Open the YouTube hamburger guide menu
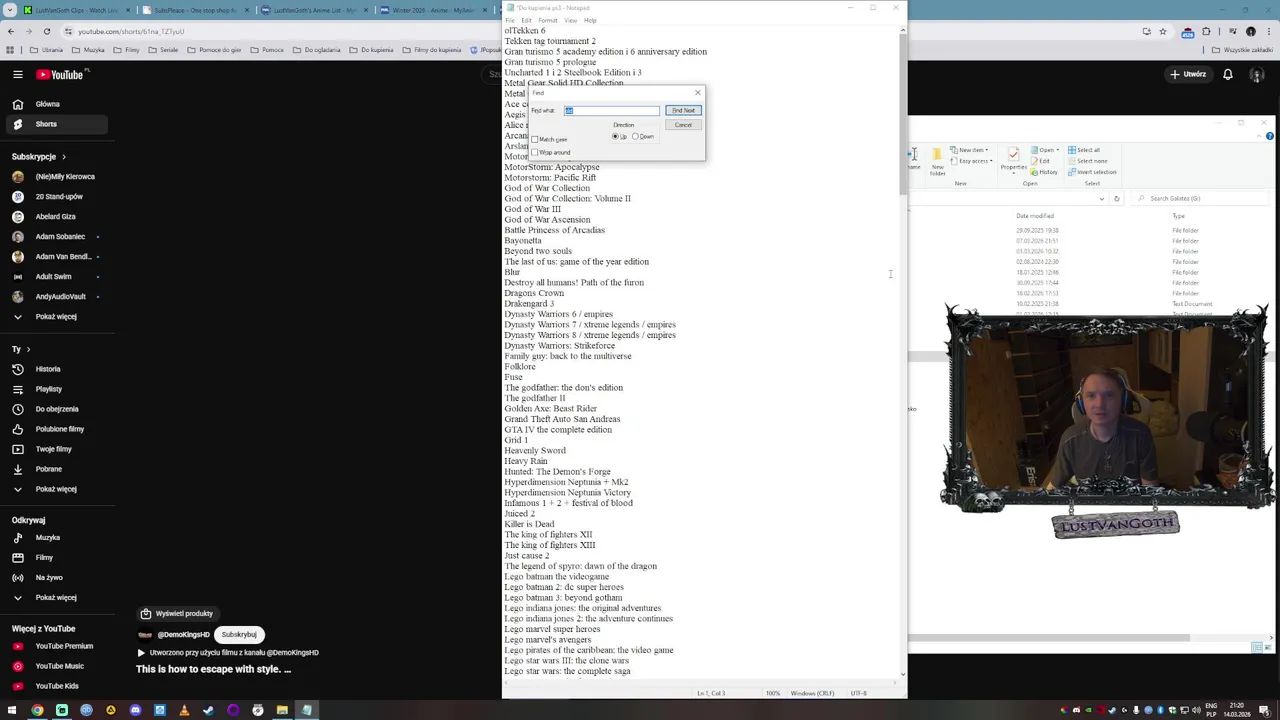This screenshot has width=1280, height=720. click(17, 74)
